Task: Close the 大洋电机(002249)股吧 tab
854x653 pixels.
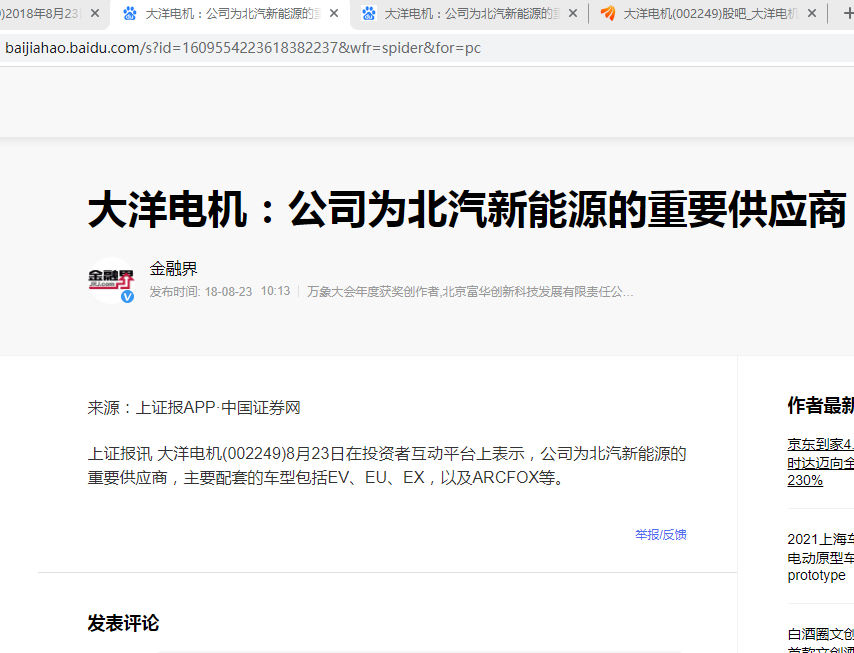Action: click(x=812, y=14)
